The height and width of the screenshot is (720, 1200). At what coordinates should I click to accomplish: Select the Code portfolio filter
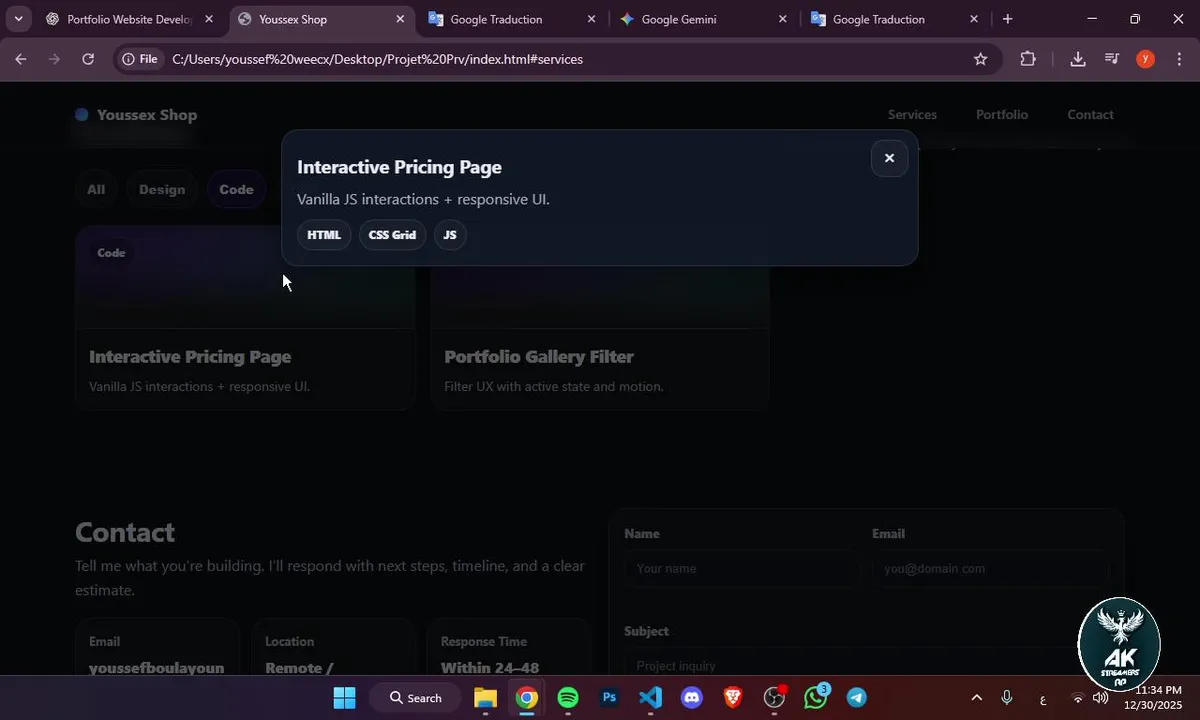[x=237, y=189]
